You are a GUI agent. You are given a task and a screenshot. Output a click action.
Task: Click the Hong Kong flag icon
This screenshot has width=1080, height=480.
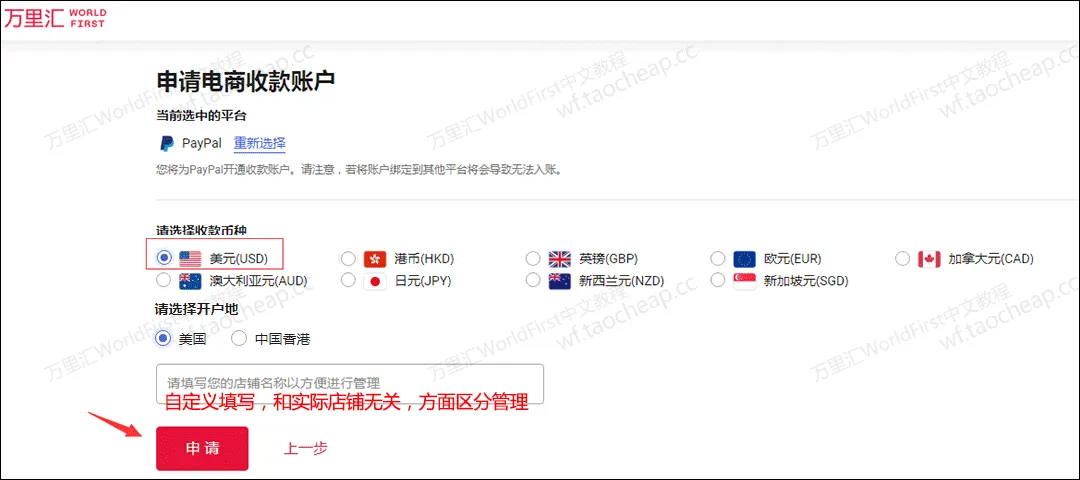(375, 259)
